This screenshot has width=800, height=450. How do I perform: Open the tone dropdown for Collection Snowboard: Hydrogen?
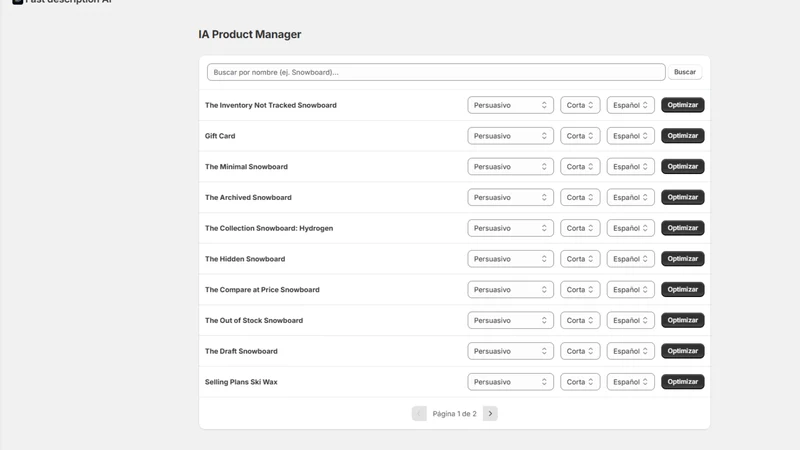point(510,228)
